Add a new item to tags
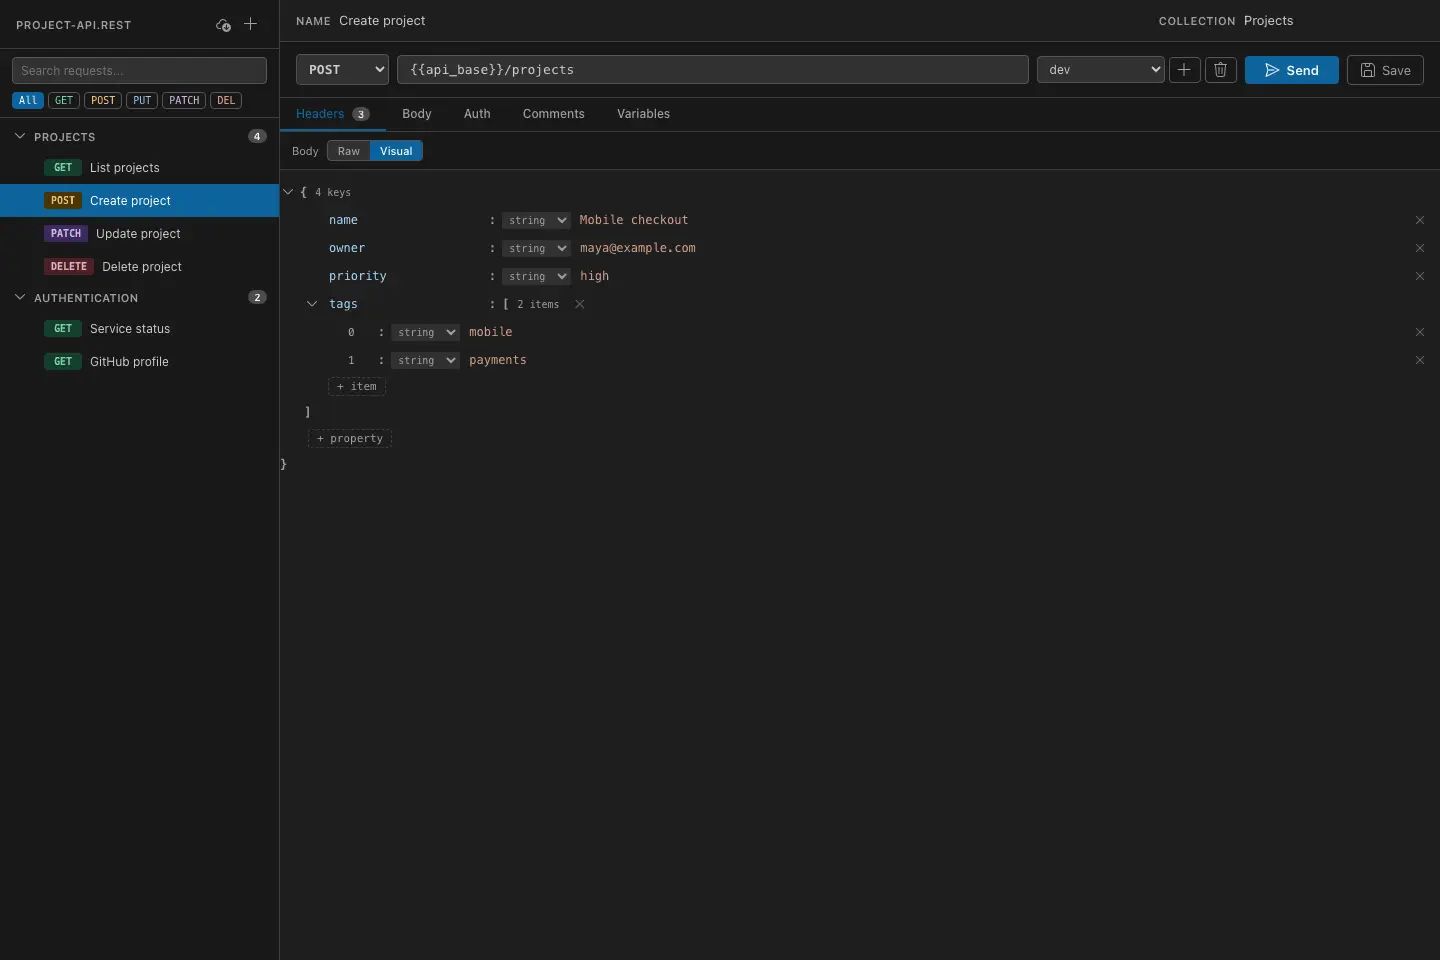Viewport: 1440px width, 960px height. tap(357, 386)
